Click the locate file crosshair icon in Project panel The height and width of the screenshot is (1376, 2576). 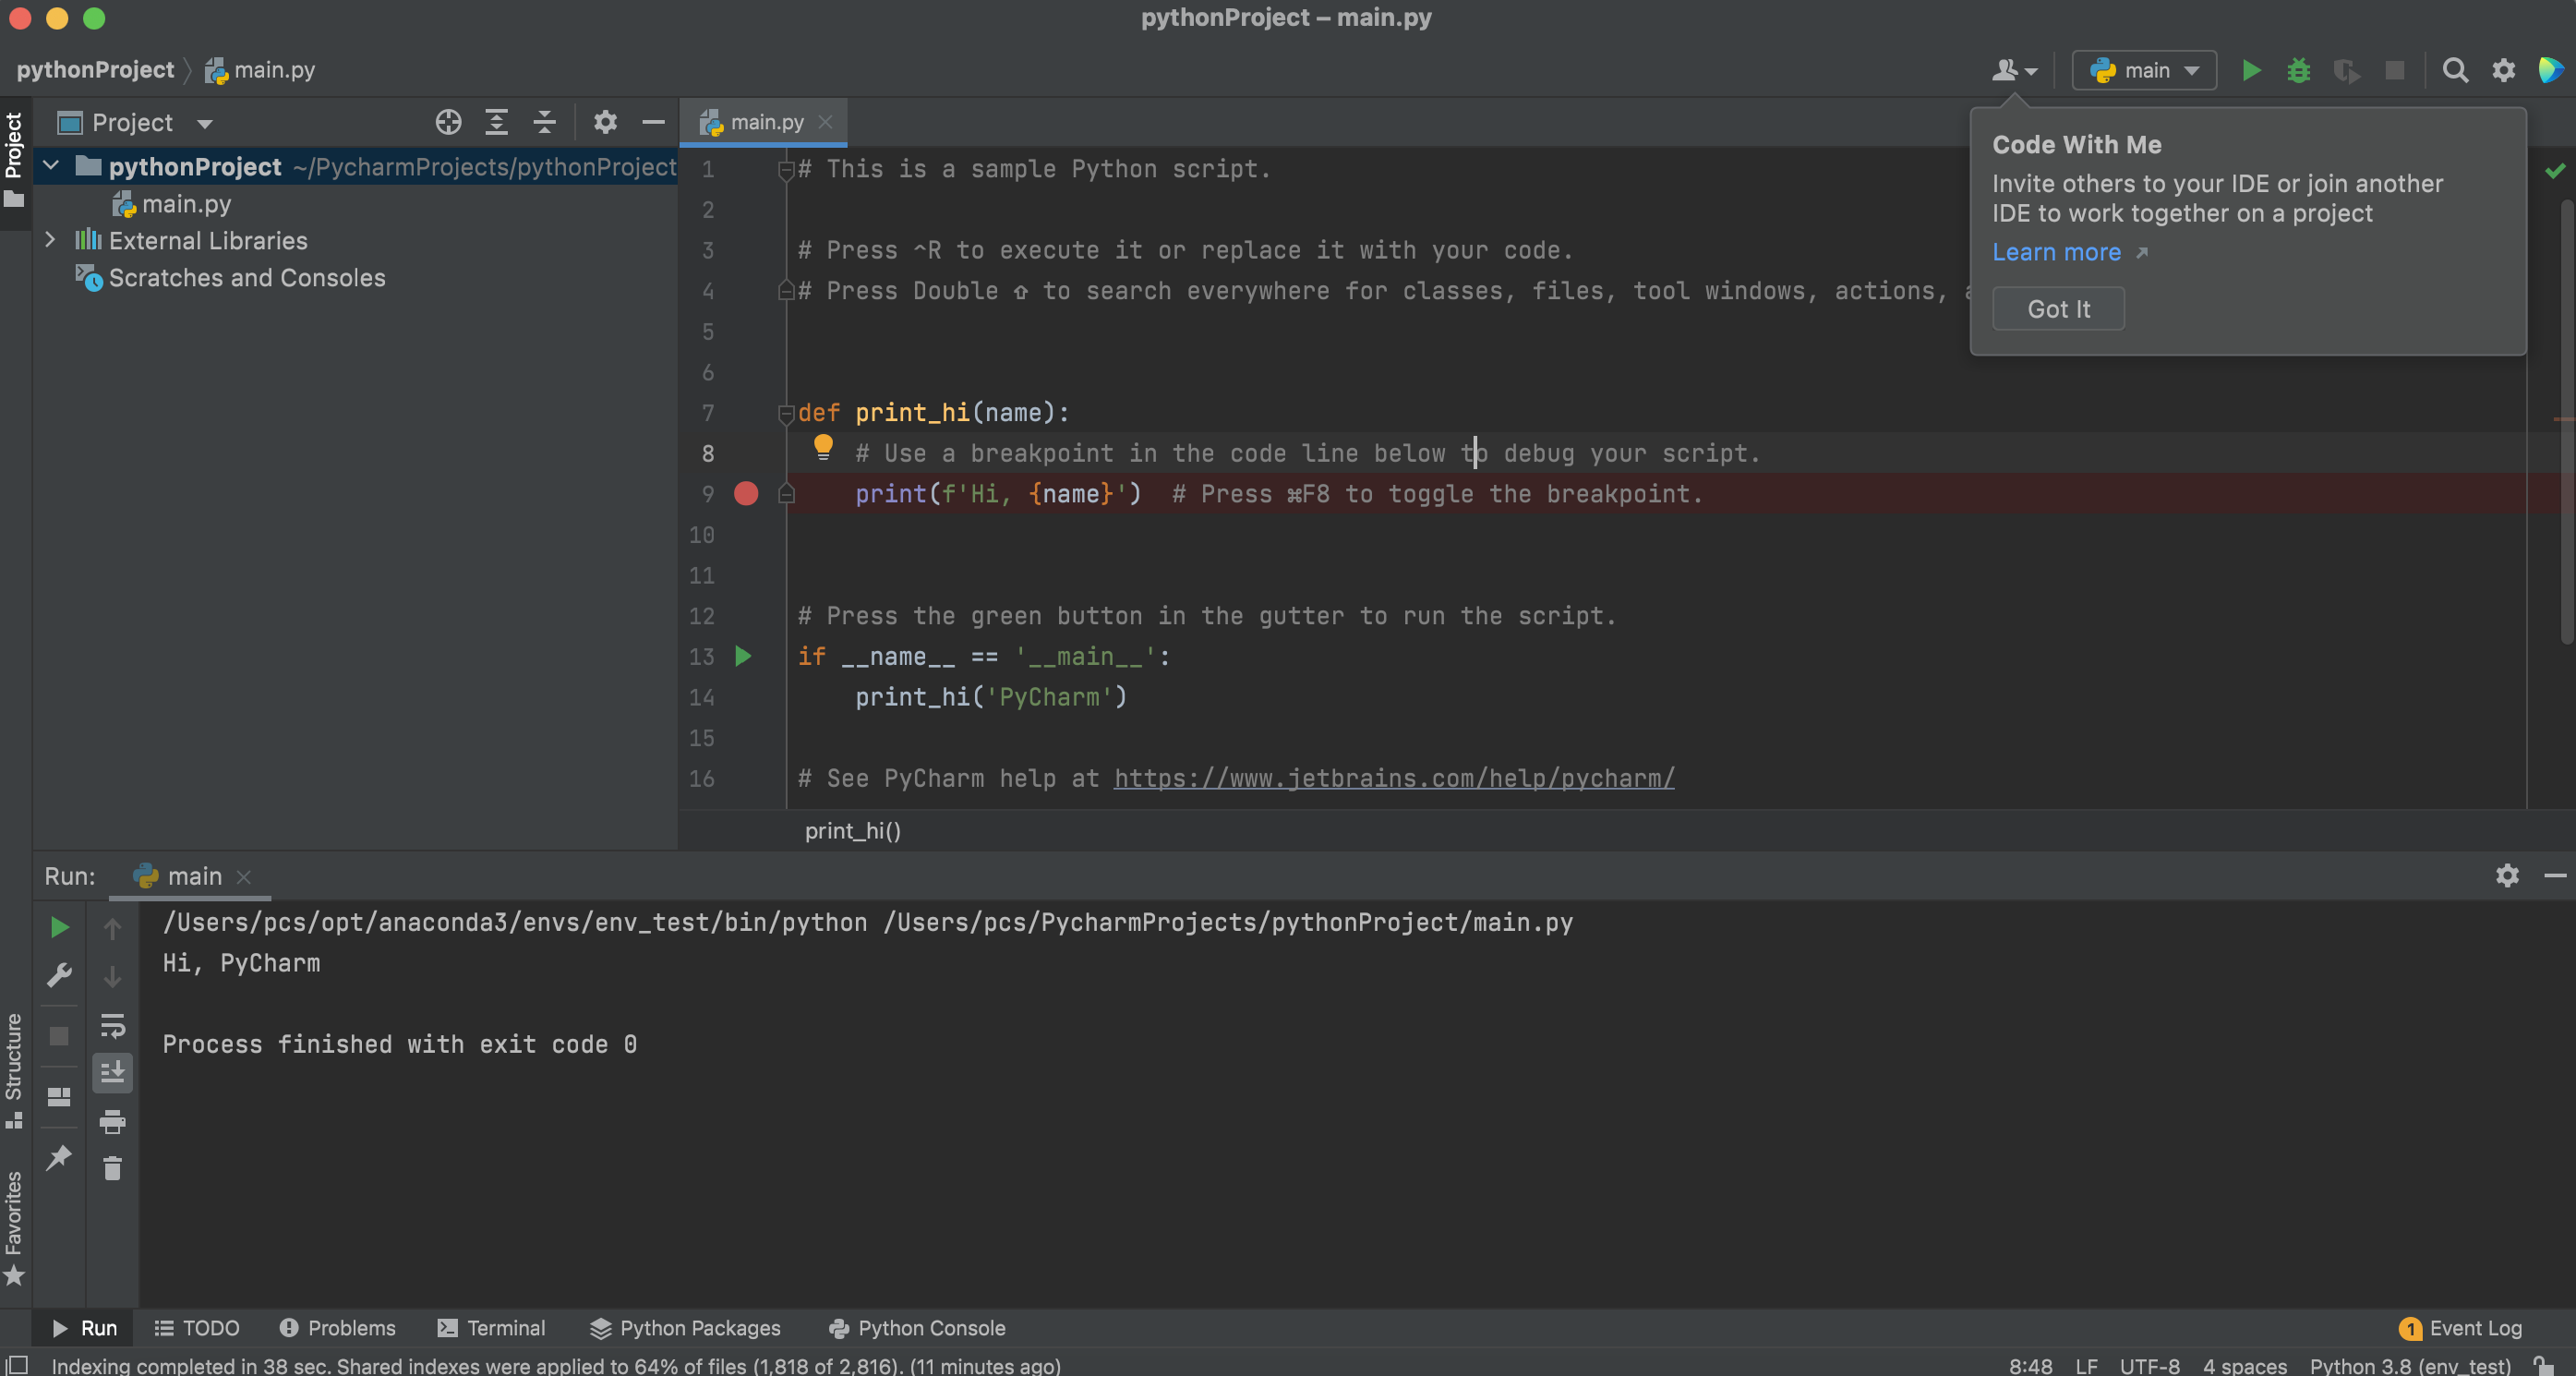pos(448,122)
